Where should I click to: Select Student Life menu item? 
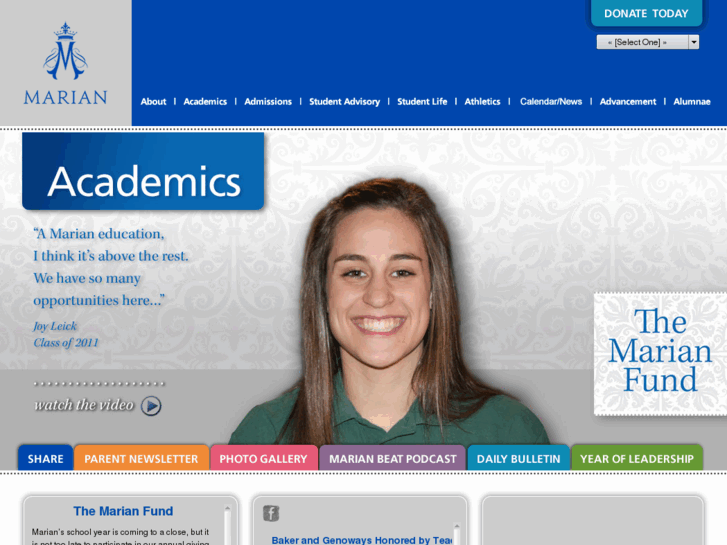point(422,102)
